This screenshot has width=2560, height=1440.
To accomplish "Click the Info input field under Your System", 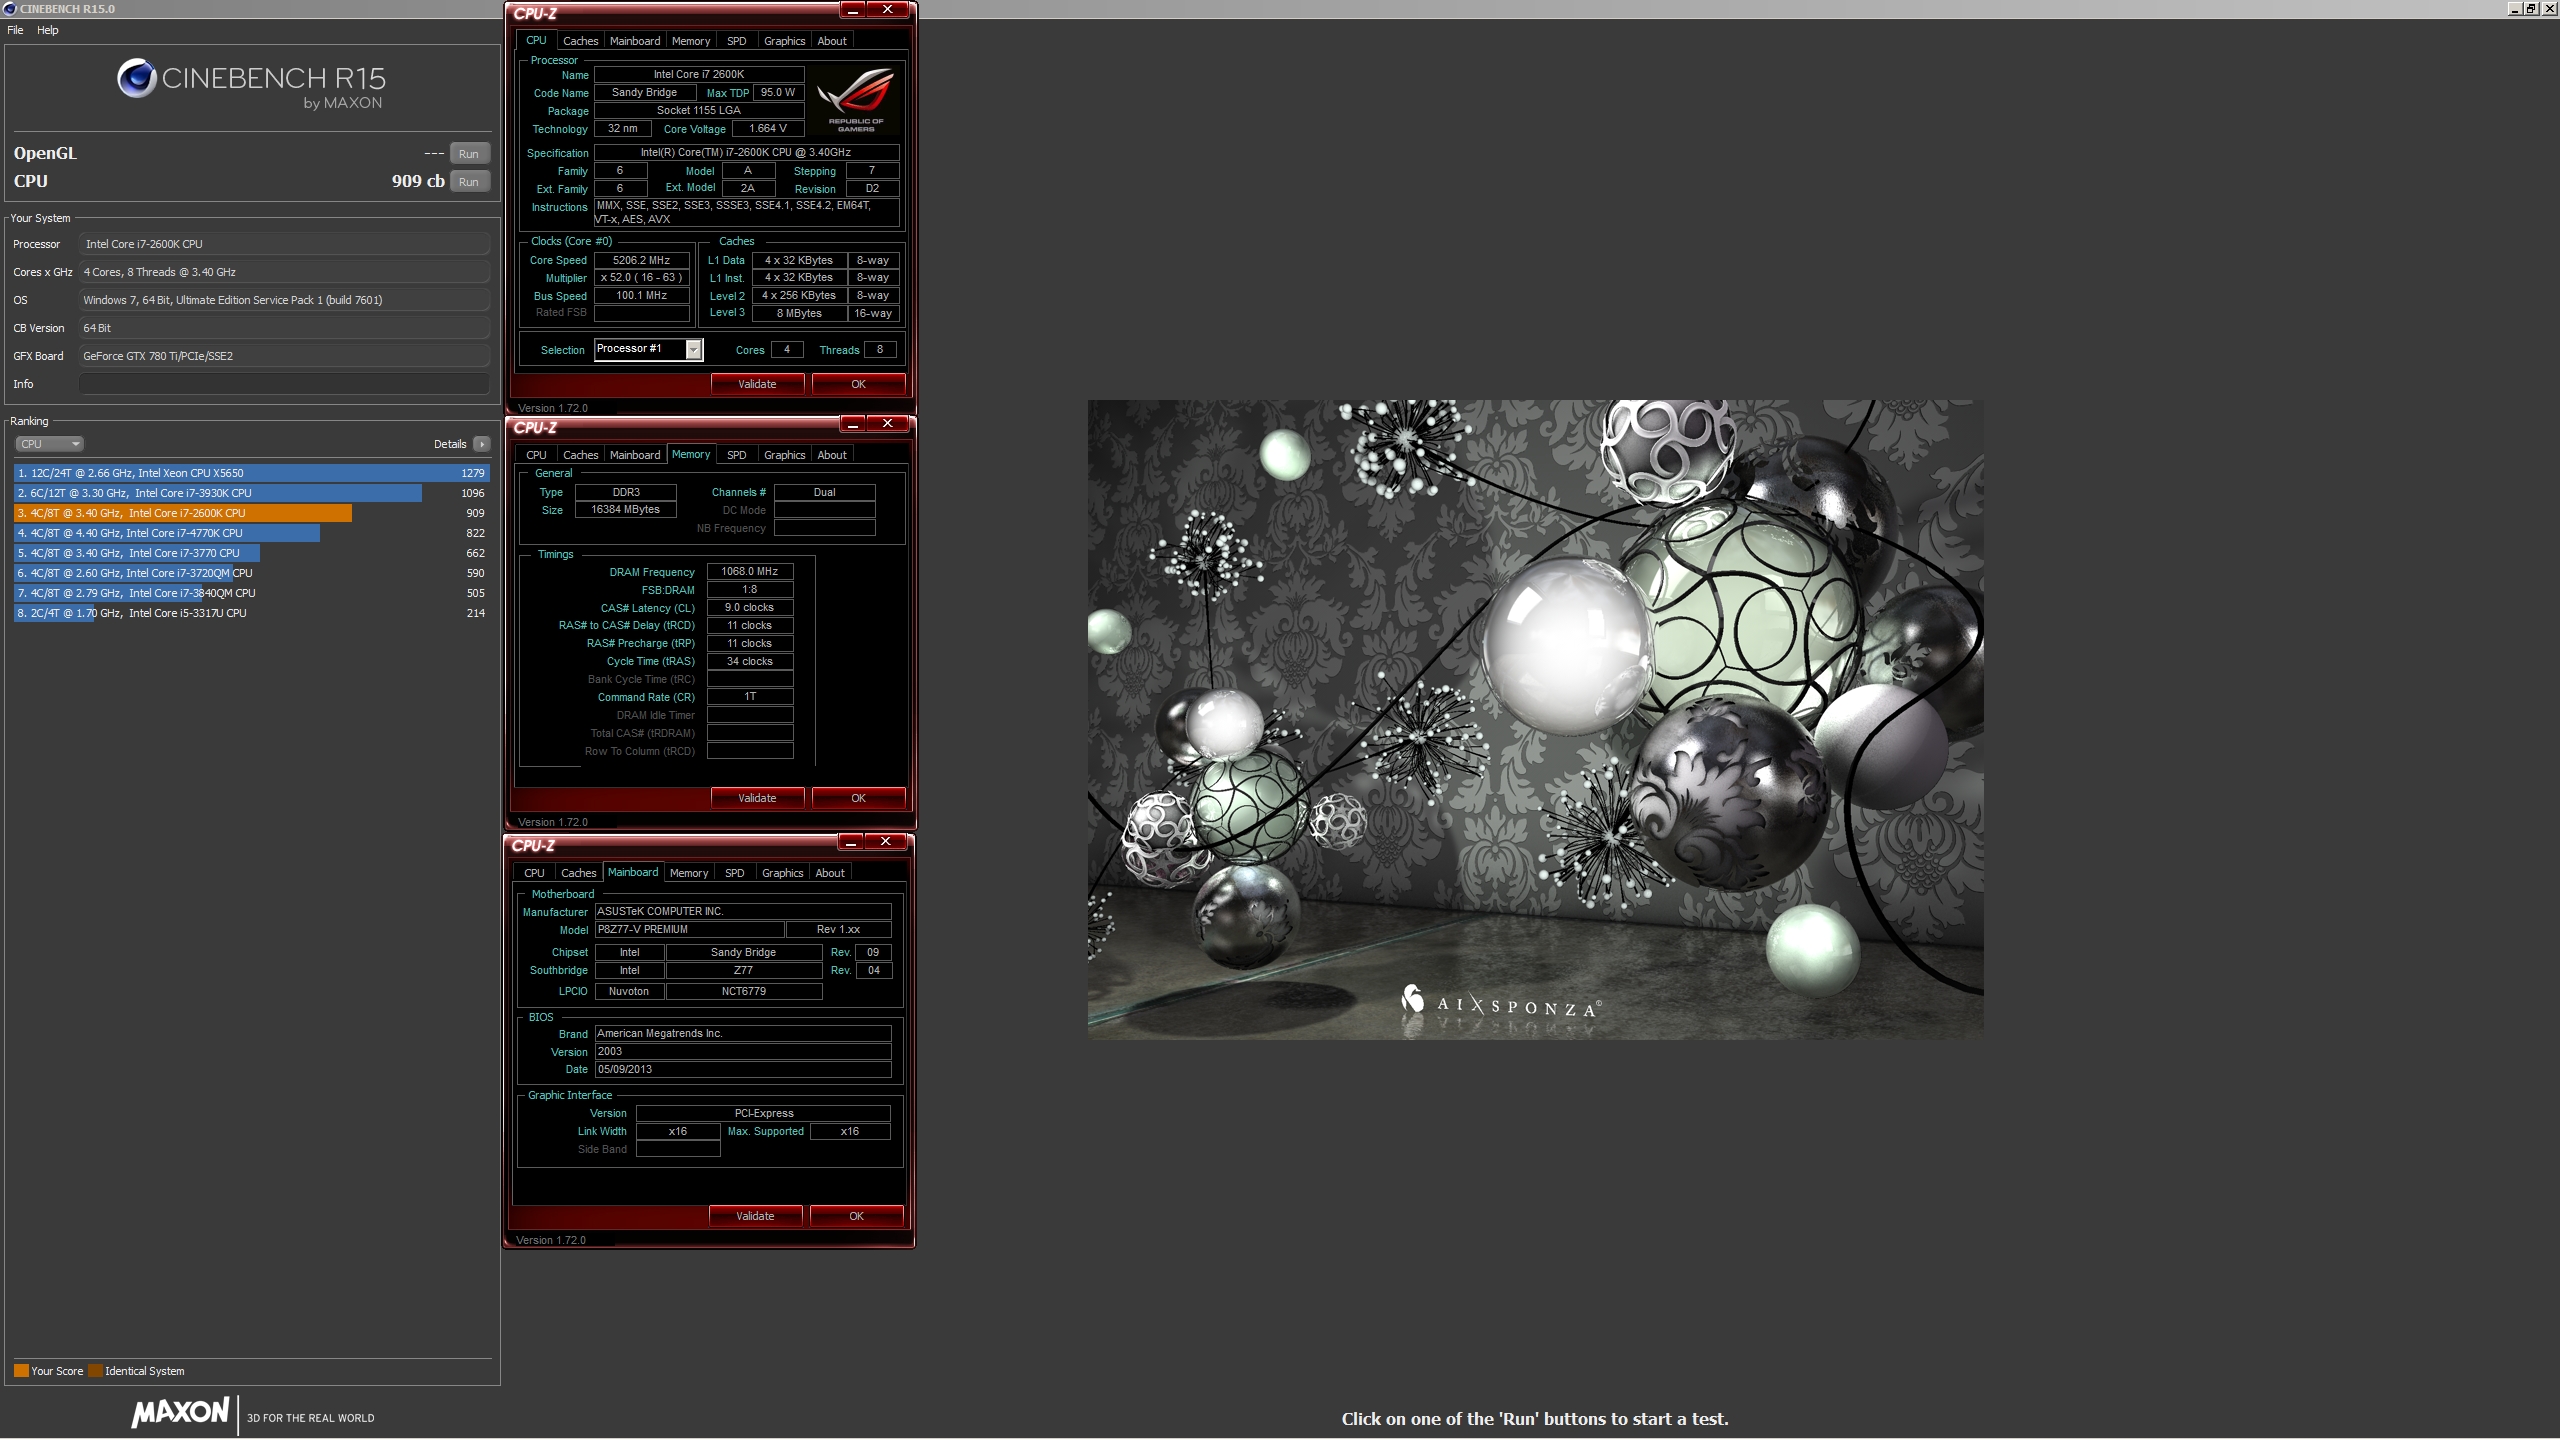I will pyautogui.click(x=284, y=384).
